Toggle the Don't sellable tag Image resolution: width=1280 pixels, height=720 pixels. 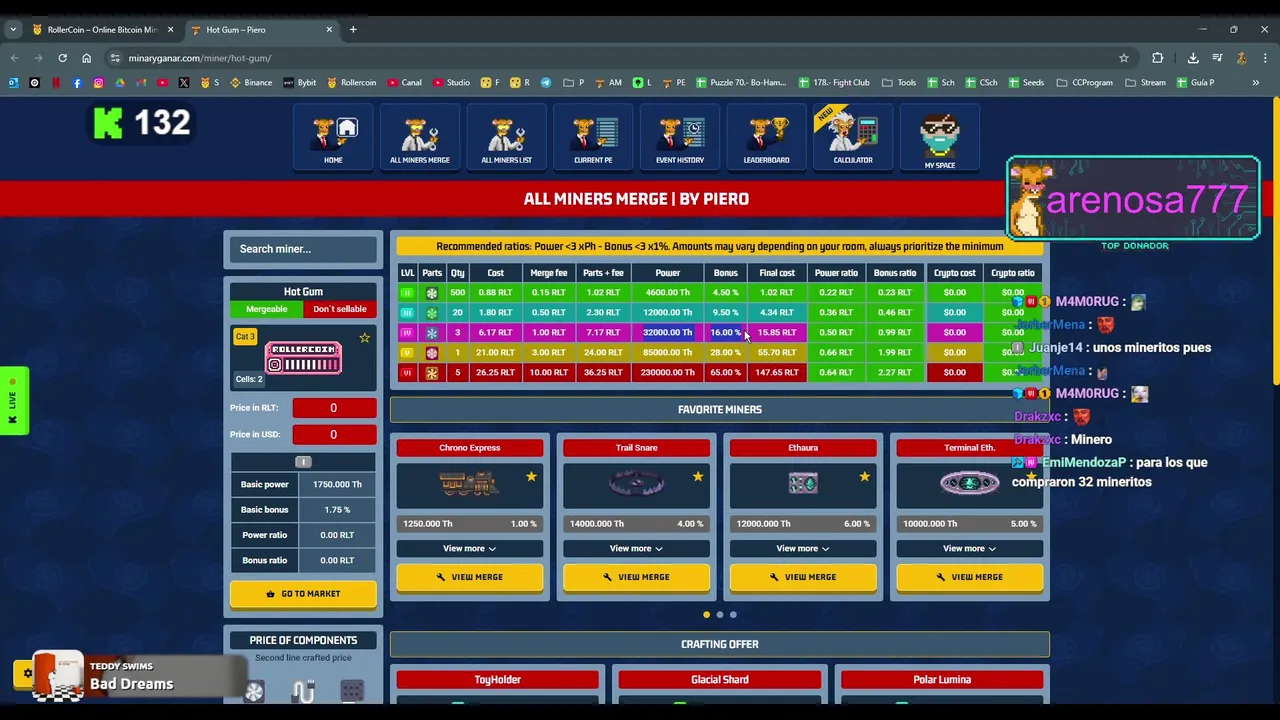coord(340,309)
